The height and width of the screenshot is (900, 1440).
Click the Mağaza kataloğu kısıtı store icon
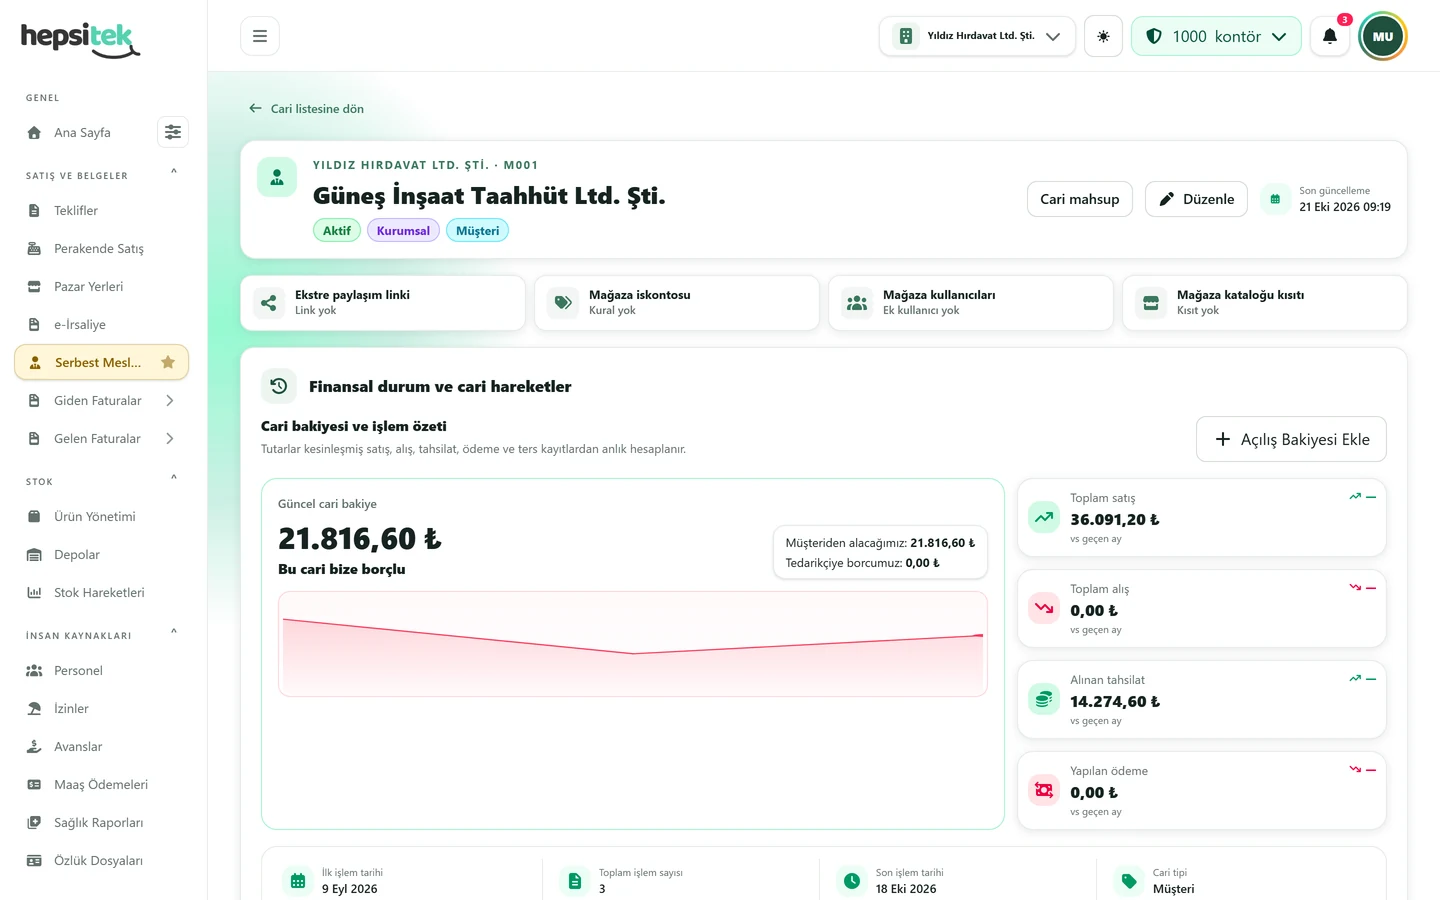(1151, 303)
